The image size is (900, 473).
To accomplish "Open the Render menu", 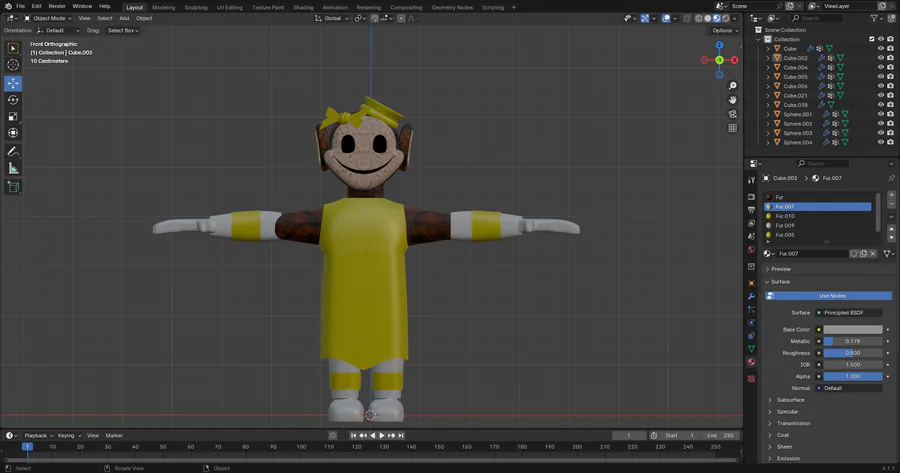I will pos(57,6).
